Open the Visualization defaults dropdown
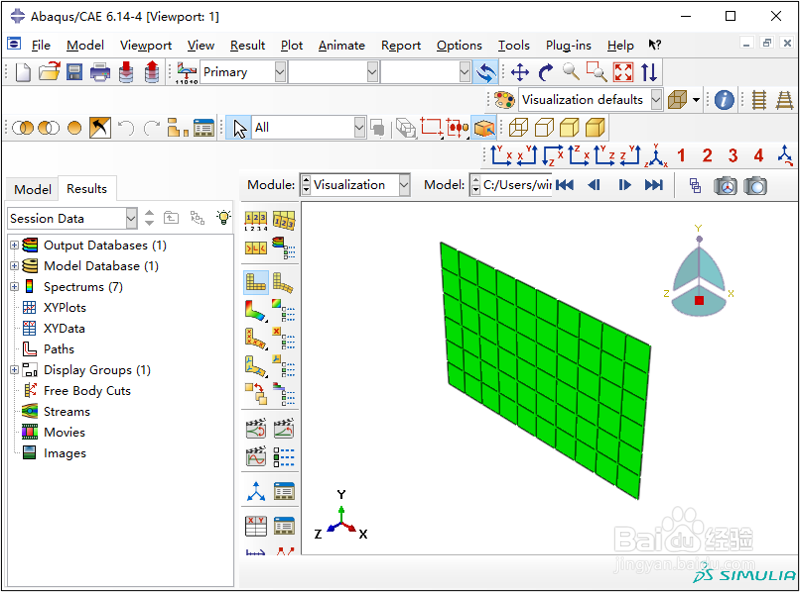 (x=657, y=100)
